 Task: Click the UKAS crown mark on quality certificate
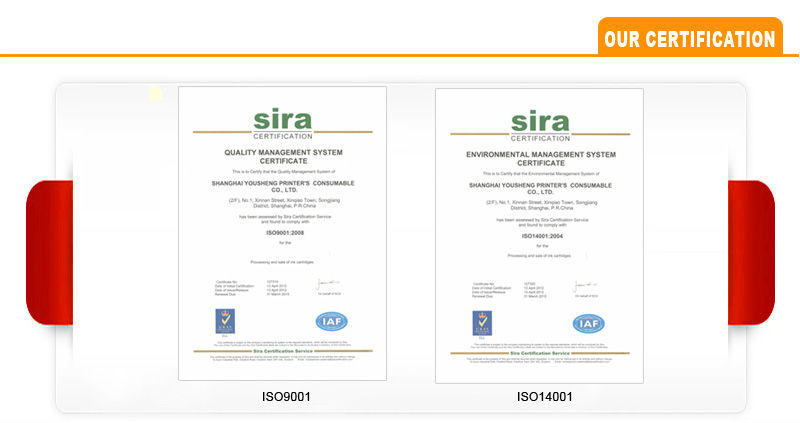[x=225, y=321]
